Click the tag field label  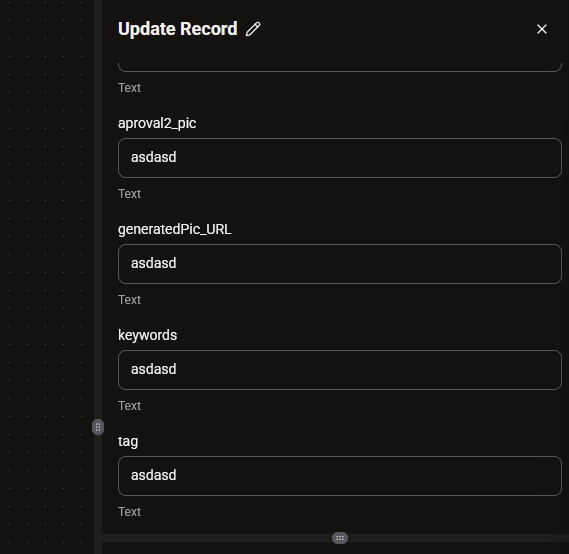[128, 442]
